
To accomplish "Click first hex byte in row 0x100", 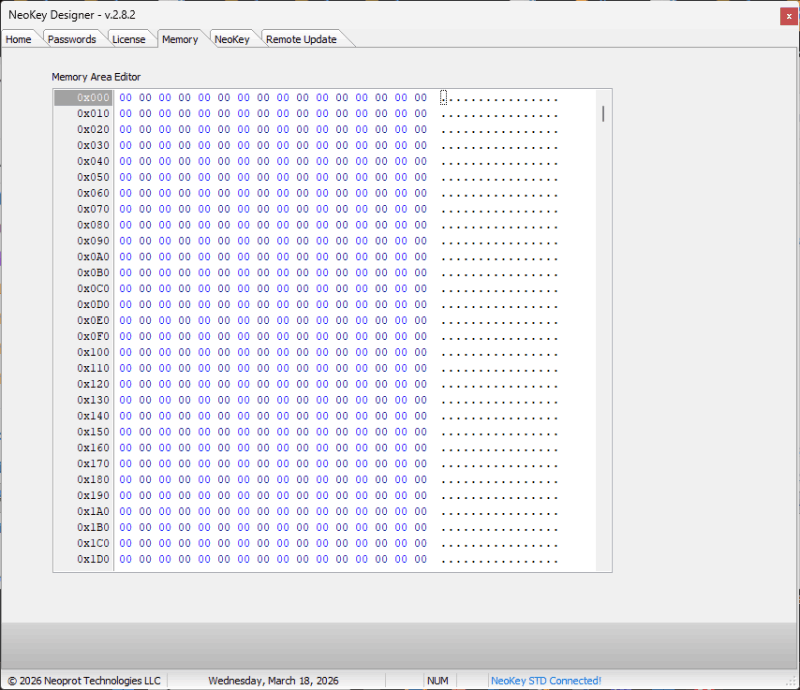I will (126, 353).
